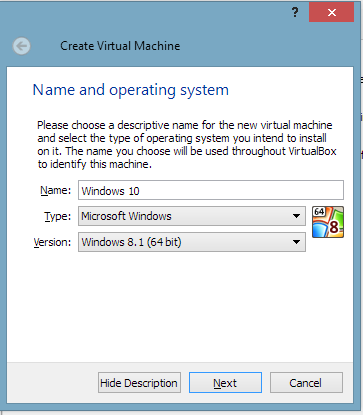Click the Name input field
This screenshot has width=363, height=415.
point(211,190)
